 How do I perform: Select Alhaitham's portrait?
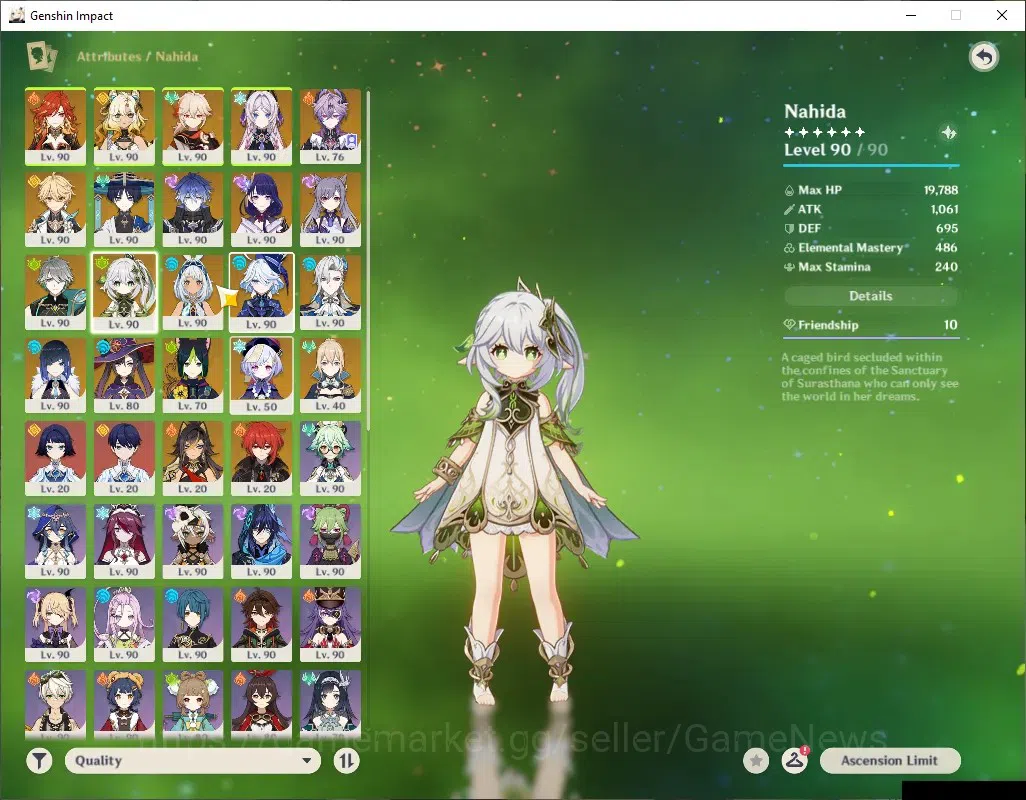coord(55,292)
